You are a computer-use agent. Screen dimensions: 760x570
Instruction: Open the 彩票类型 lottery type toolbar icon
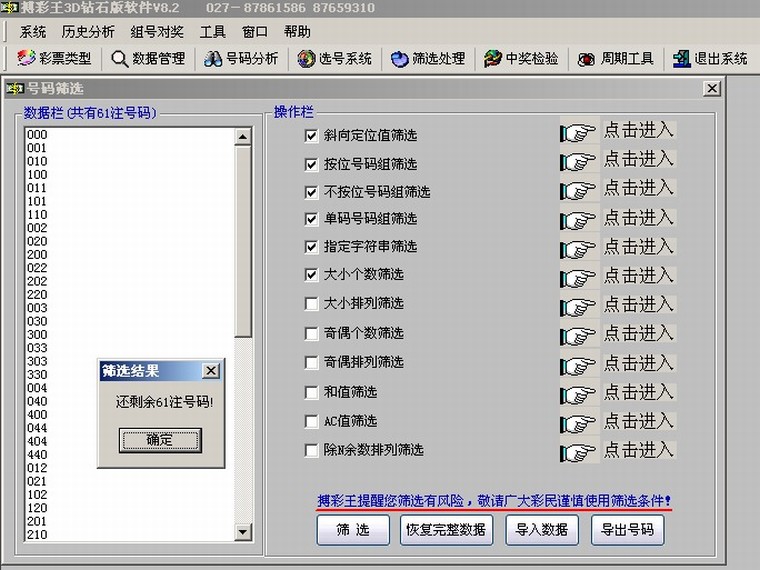26,59
